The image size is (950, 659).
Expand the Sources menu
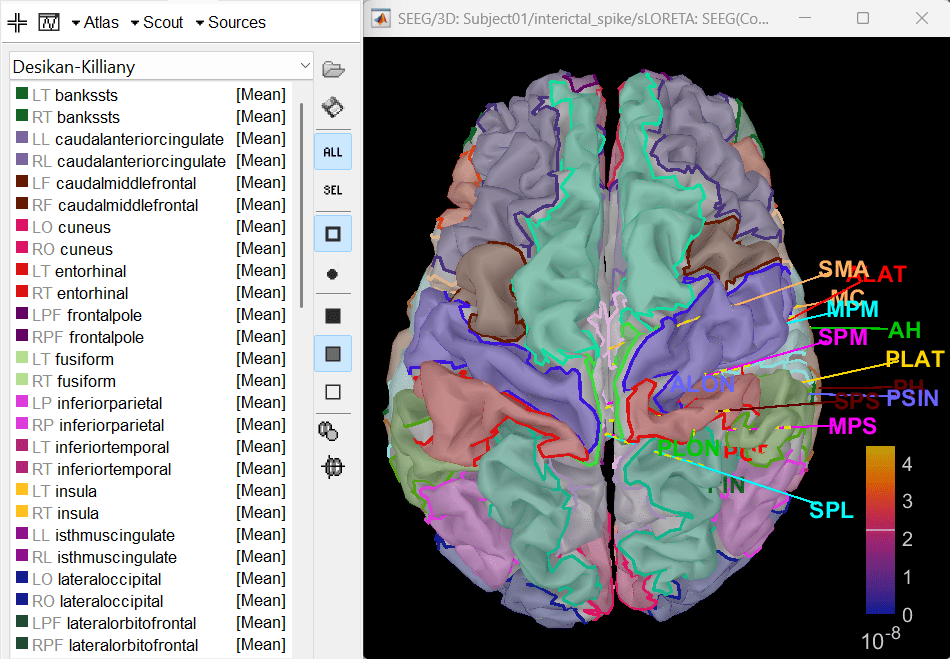click(229, 22)
